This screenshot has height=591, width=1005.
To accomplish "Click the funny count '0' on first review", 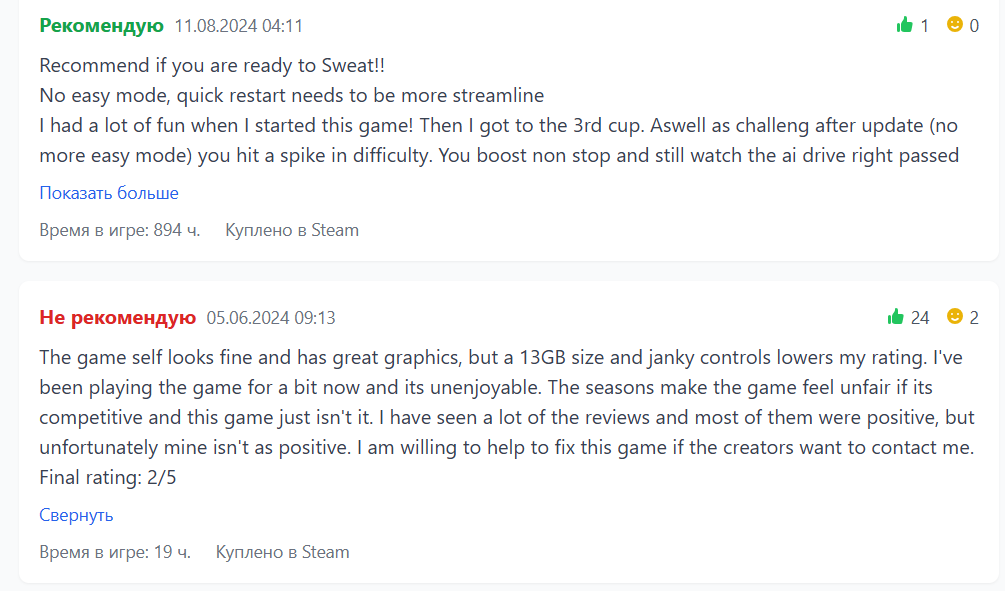I will 974,26.
